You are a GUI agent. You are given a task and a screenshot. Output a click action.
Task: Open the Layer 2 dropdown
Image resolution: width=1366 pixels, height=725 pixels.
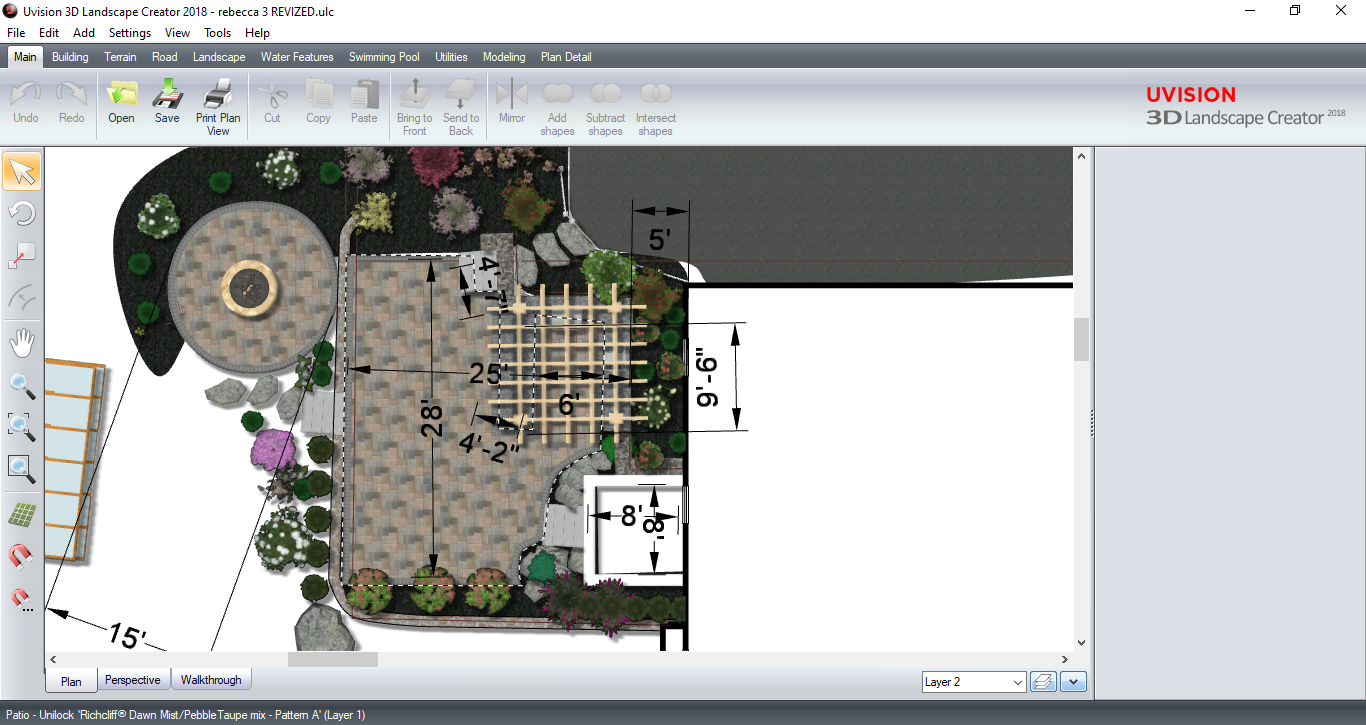click(974, 682)
